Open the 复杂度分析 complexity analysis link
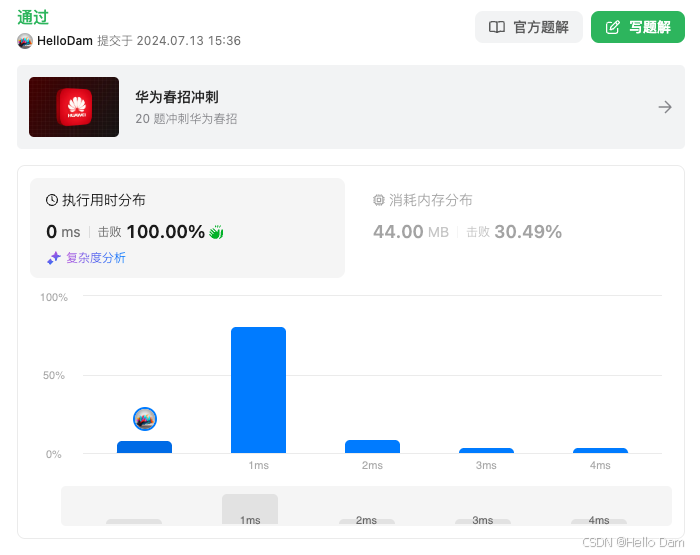Screen dimensions: 700x555 pyautogui.click(x=96, y=258)
